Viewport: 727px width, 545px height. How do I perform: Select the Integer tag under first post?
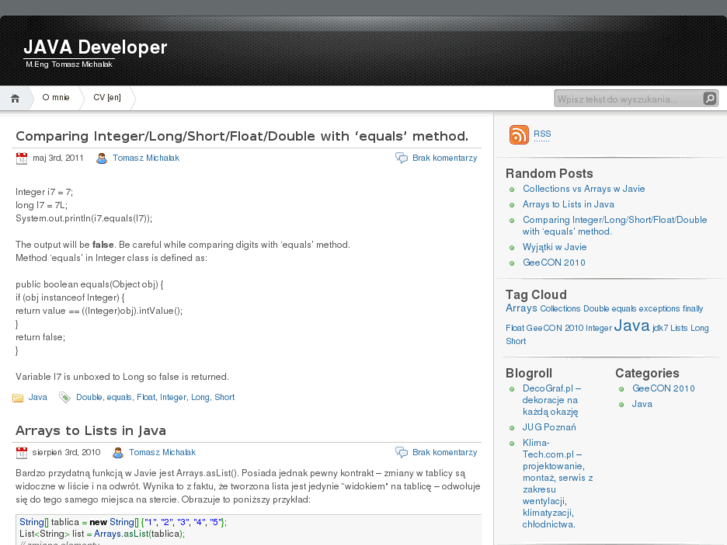[173, 398]
